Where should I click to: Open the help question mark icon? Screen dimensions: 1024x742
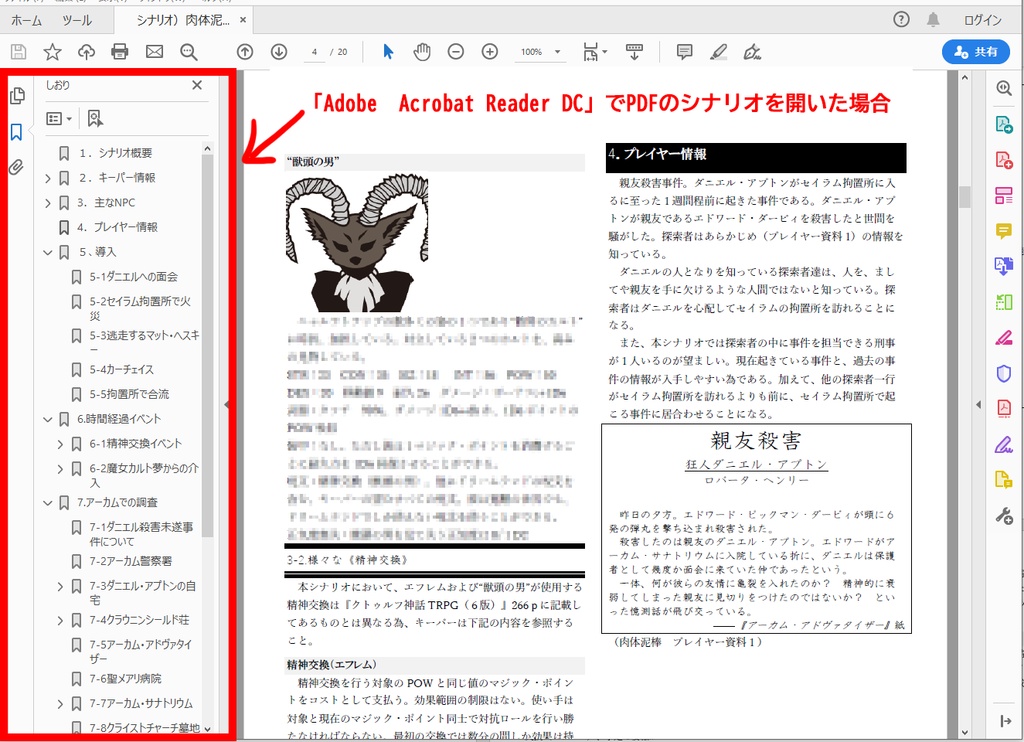(901, 20)
